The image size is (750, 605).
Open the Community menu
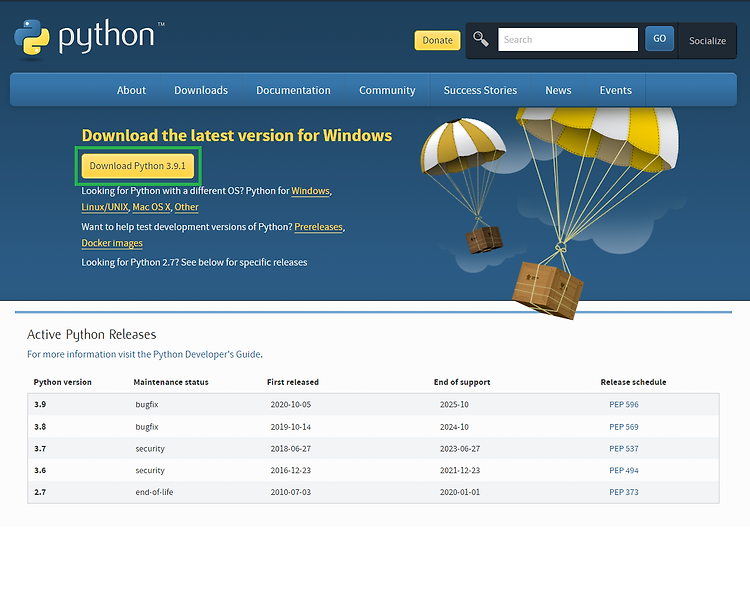387,90
